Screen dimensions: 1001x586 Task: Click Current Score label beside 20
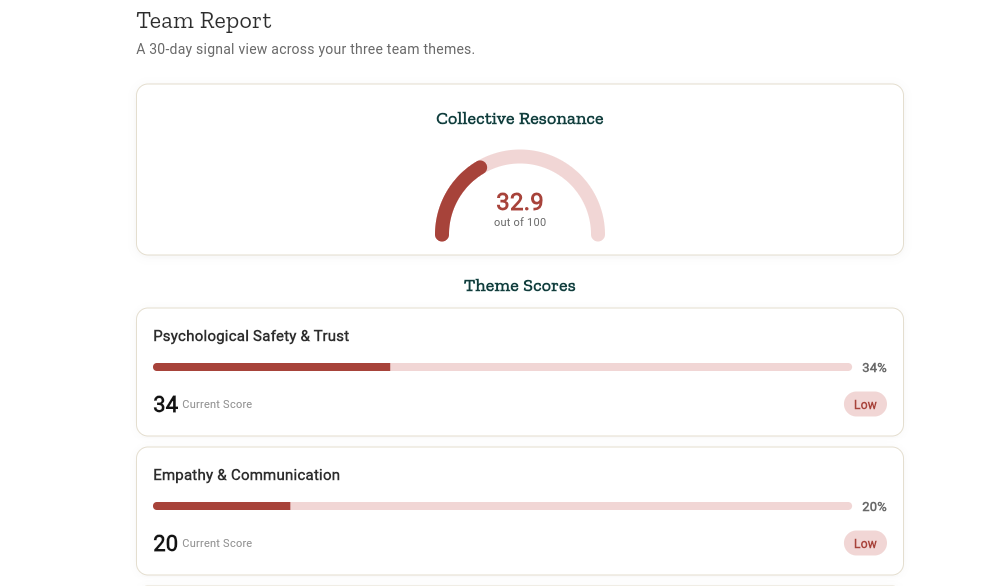217,544
